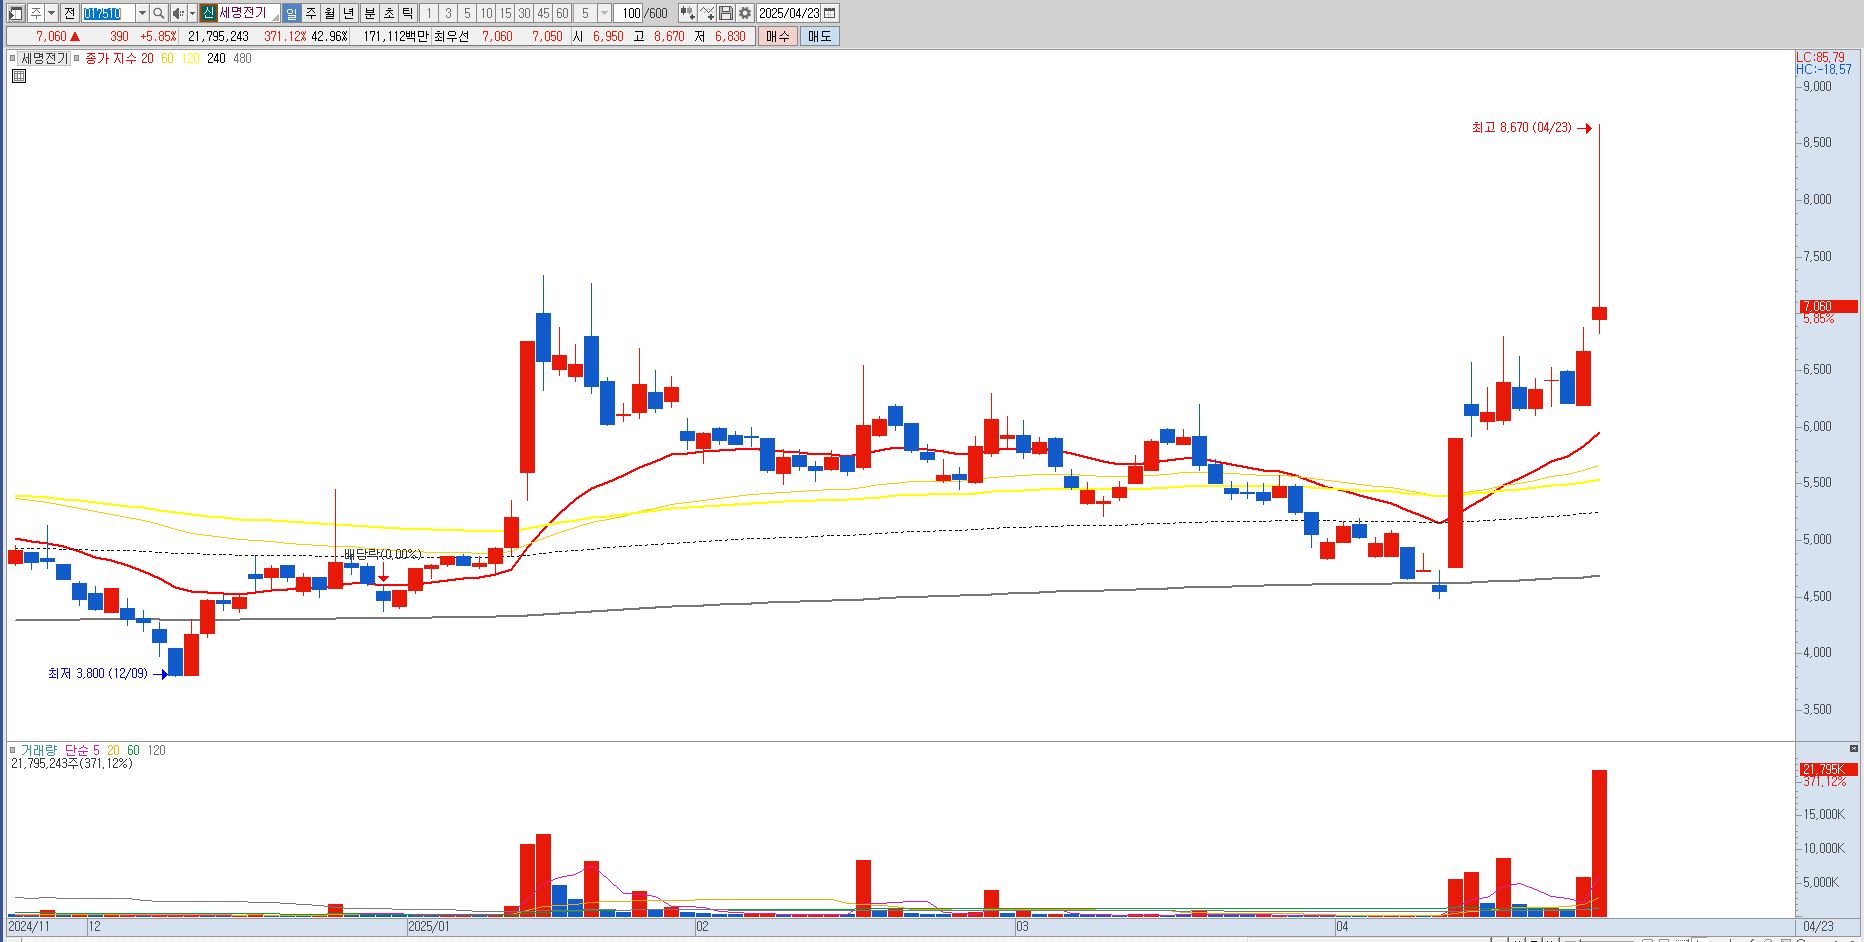1864x942 pixels.
Task: Open dropdown arrow next to speaker icon
Action: (192, 13)
